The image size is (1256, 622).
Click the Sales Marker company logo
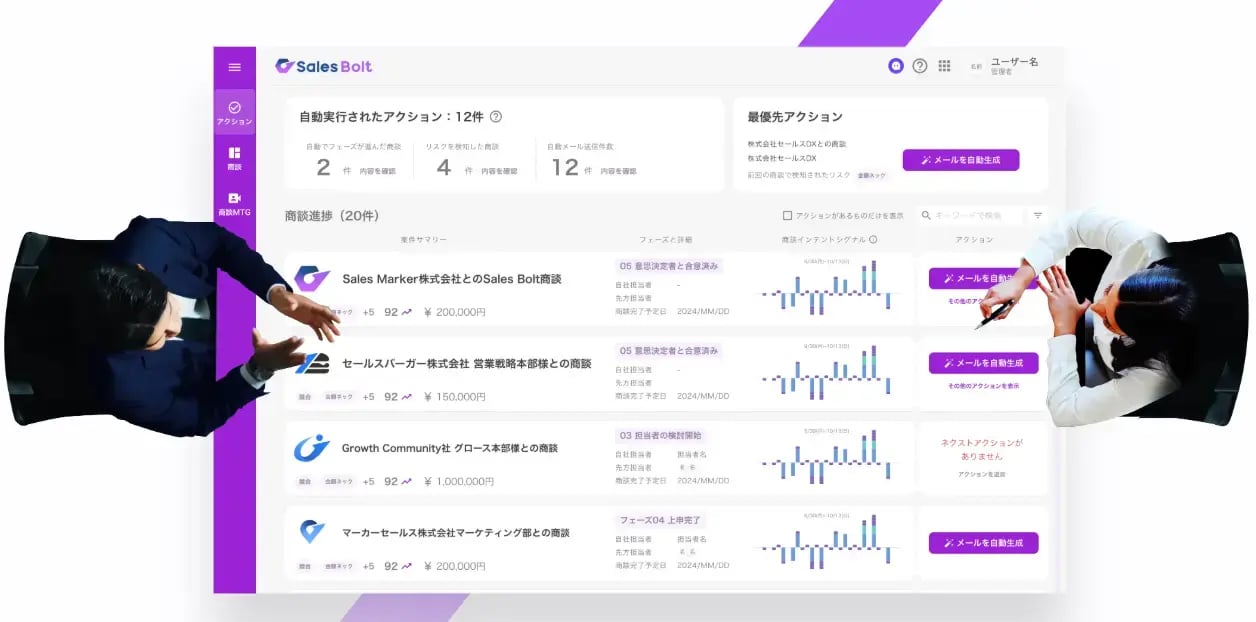click(x=311, y=279)
